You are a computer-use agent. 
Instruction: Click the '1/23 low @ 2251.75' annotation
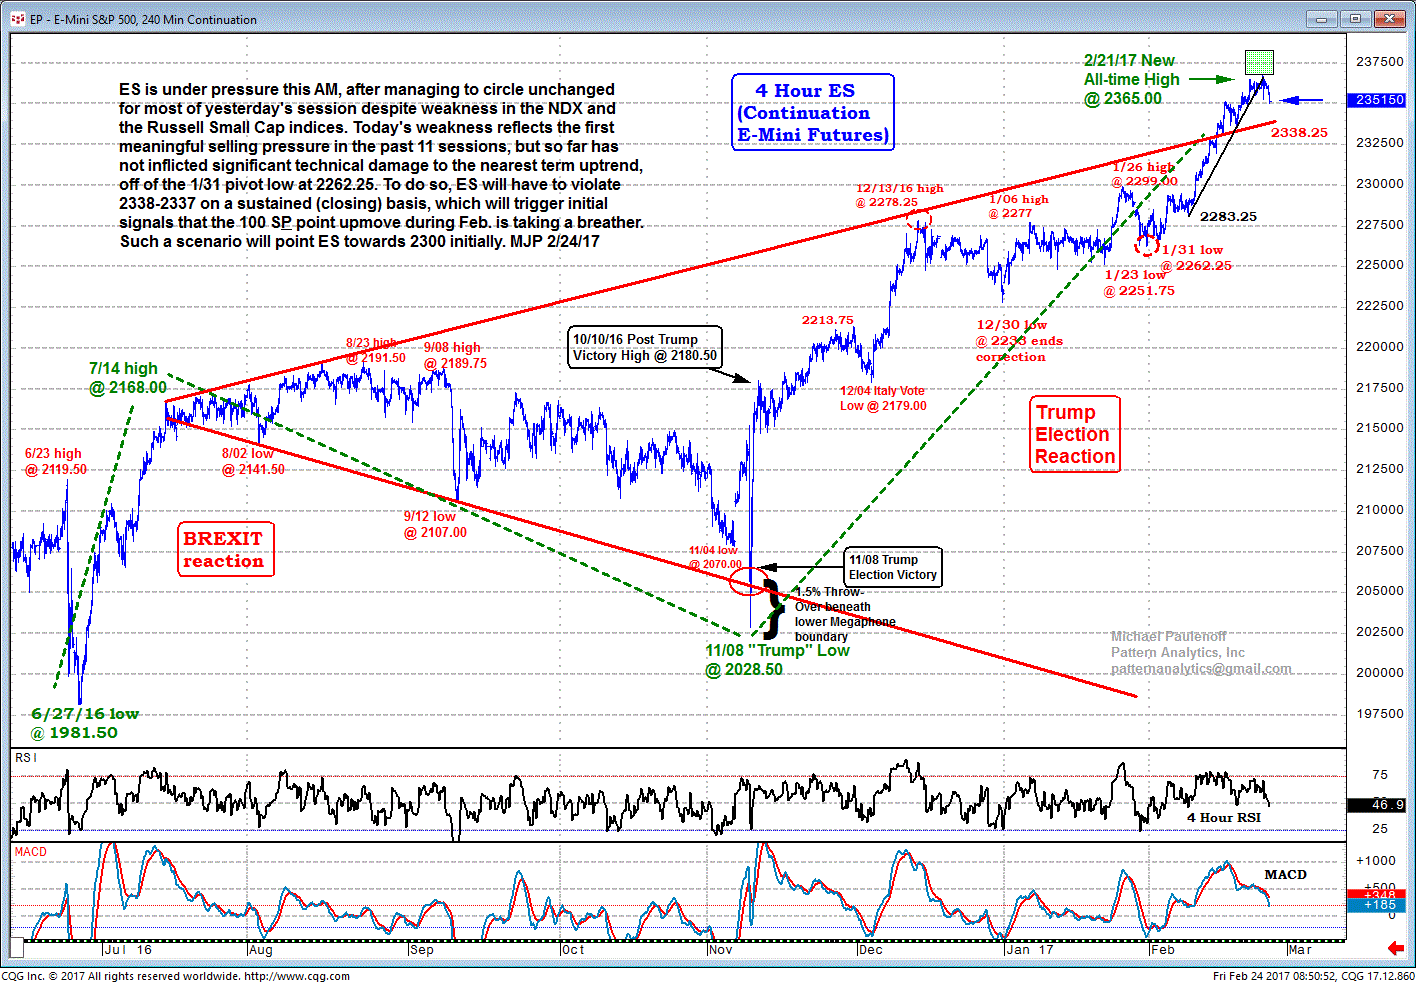1139,282
